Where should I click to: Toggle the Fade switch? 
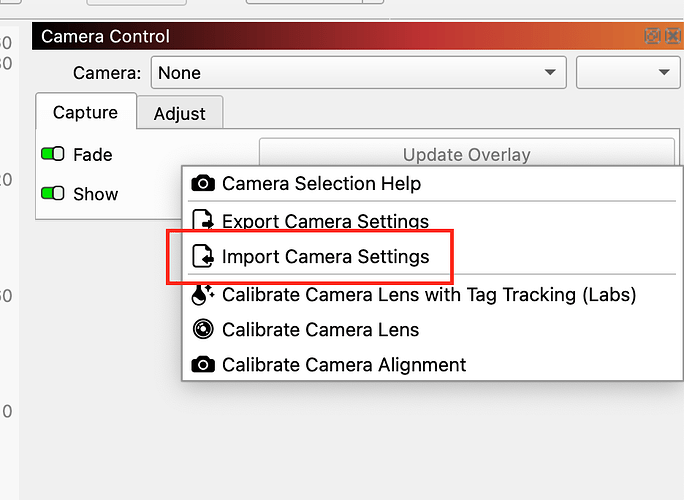[52, 155]
